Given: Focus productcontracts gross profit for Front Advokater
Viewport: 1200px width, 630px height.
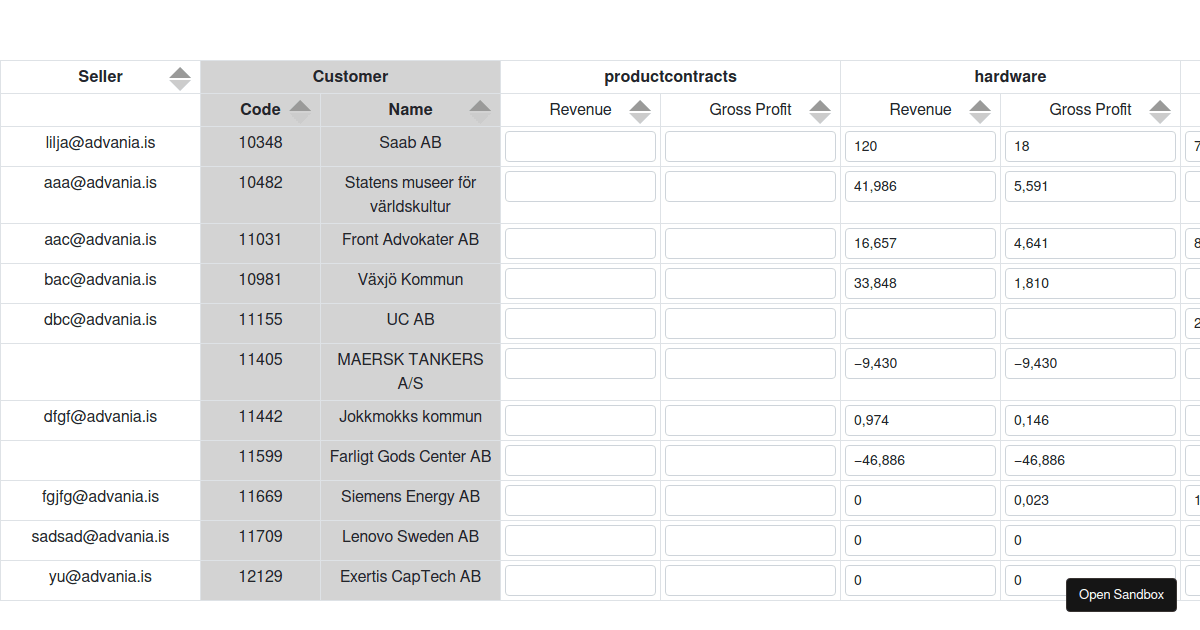Looking at the screenshot, I should click(750, 243).
